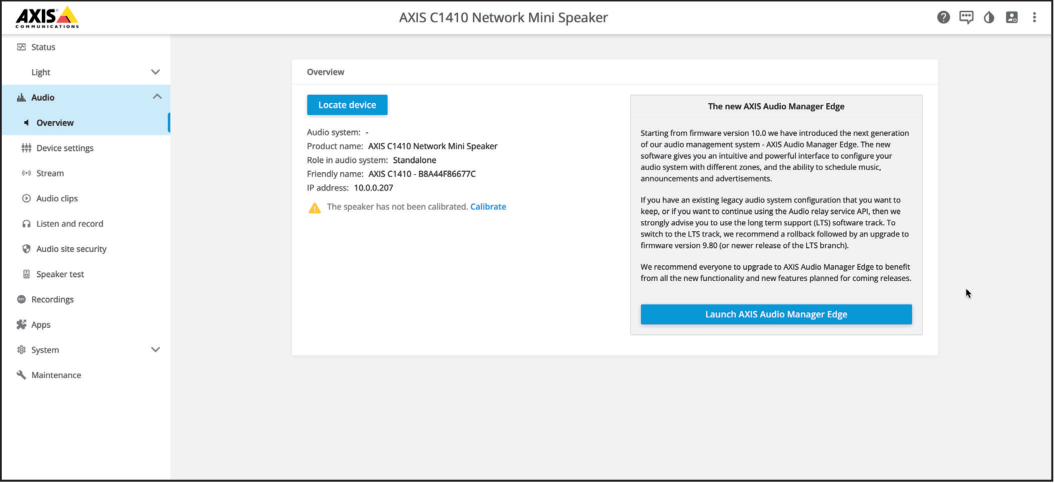The image size is (1055, 483).
Task: Open the Audio clips section
Action: (x=57, y=198)
